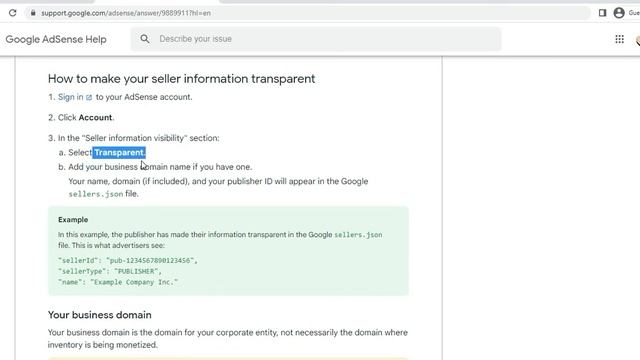This screenshot has width=640, height=360.
Task: Open the Google apps grid icon
Action: click(619, 39)
